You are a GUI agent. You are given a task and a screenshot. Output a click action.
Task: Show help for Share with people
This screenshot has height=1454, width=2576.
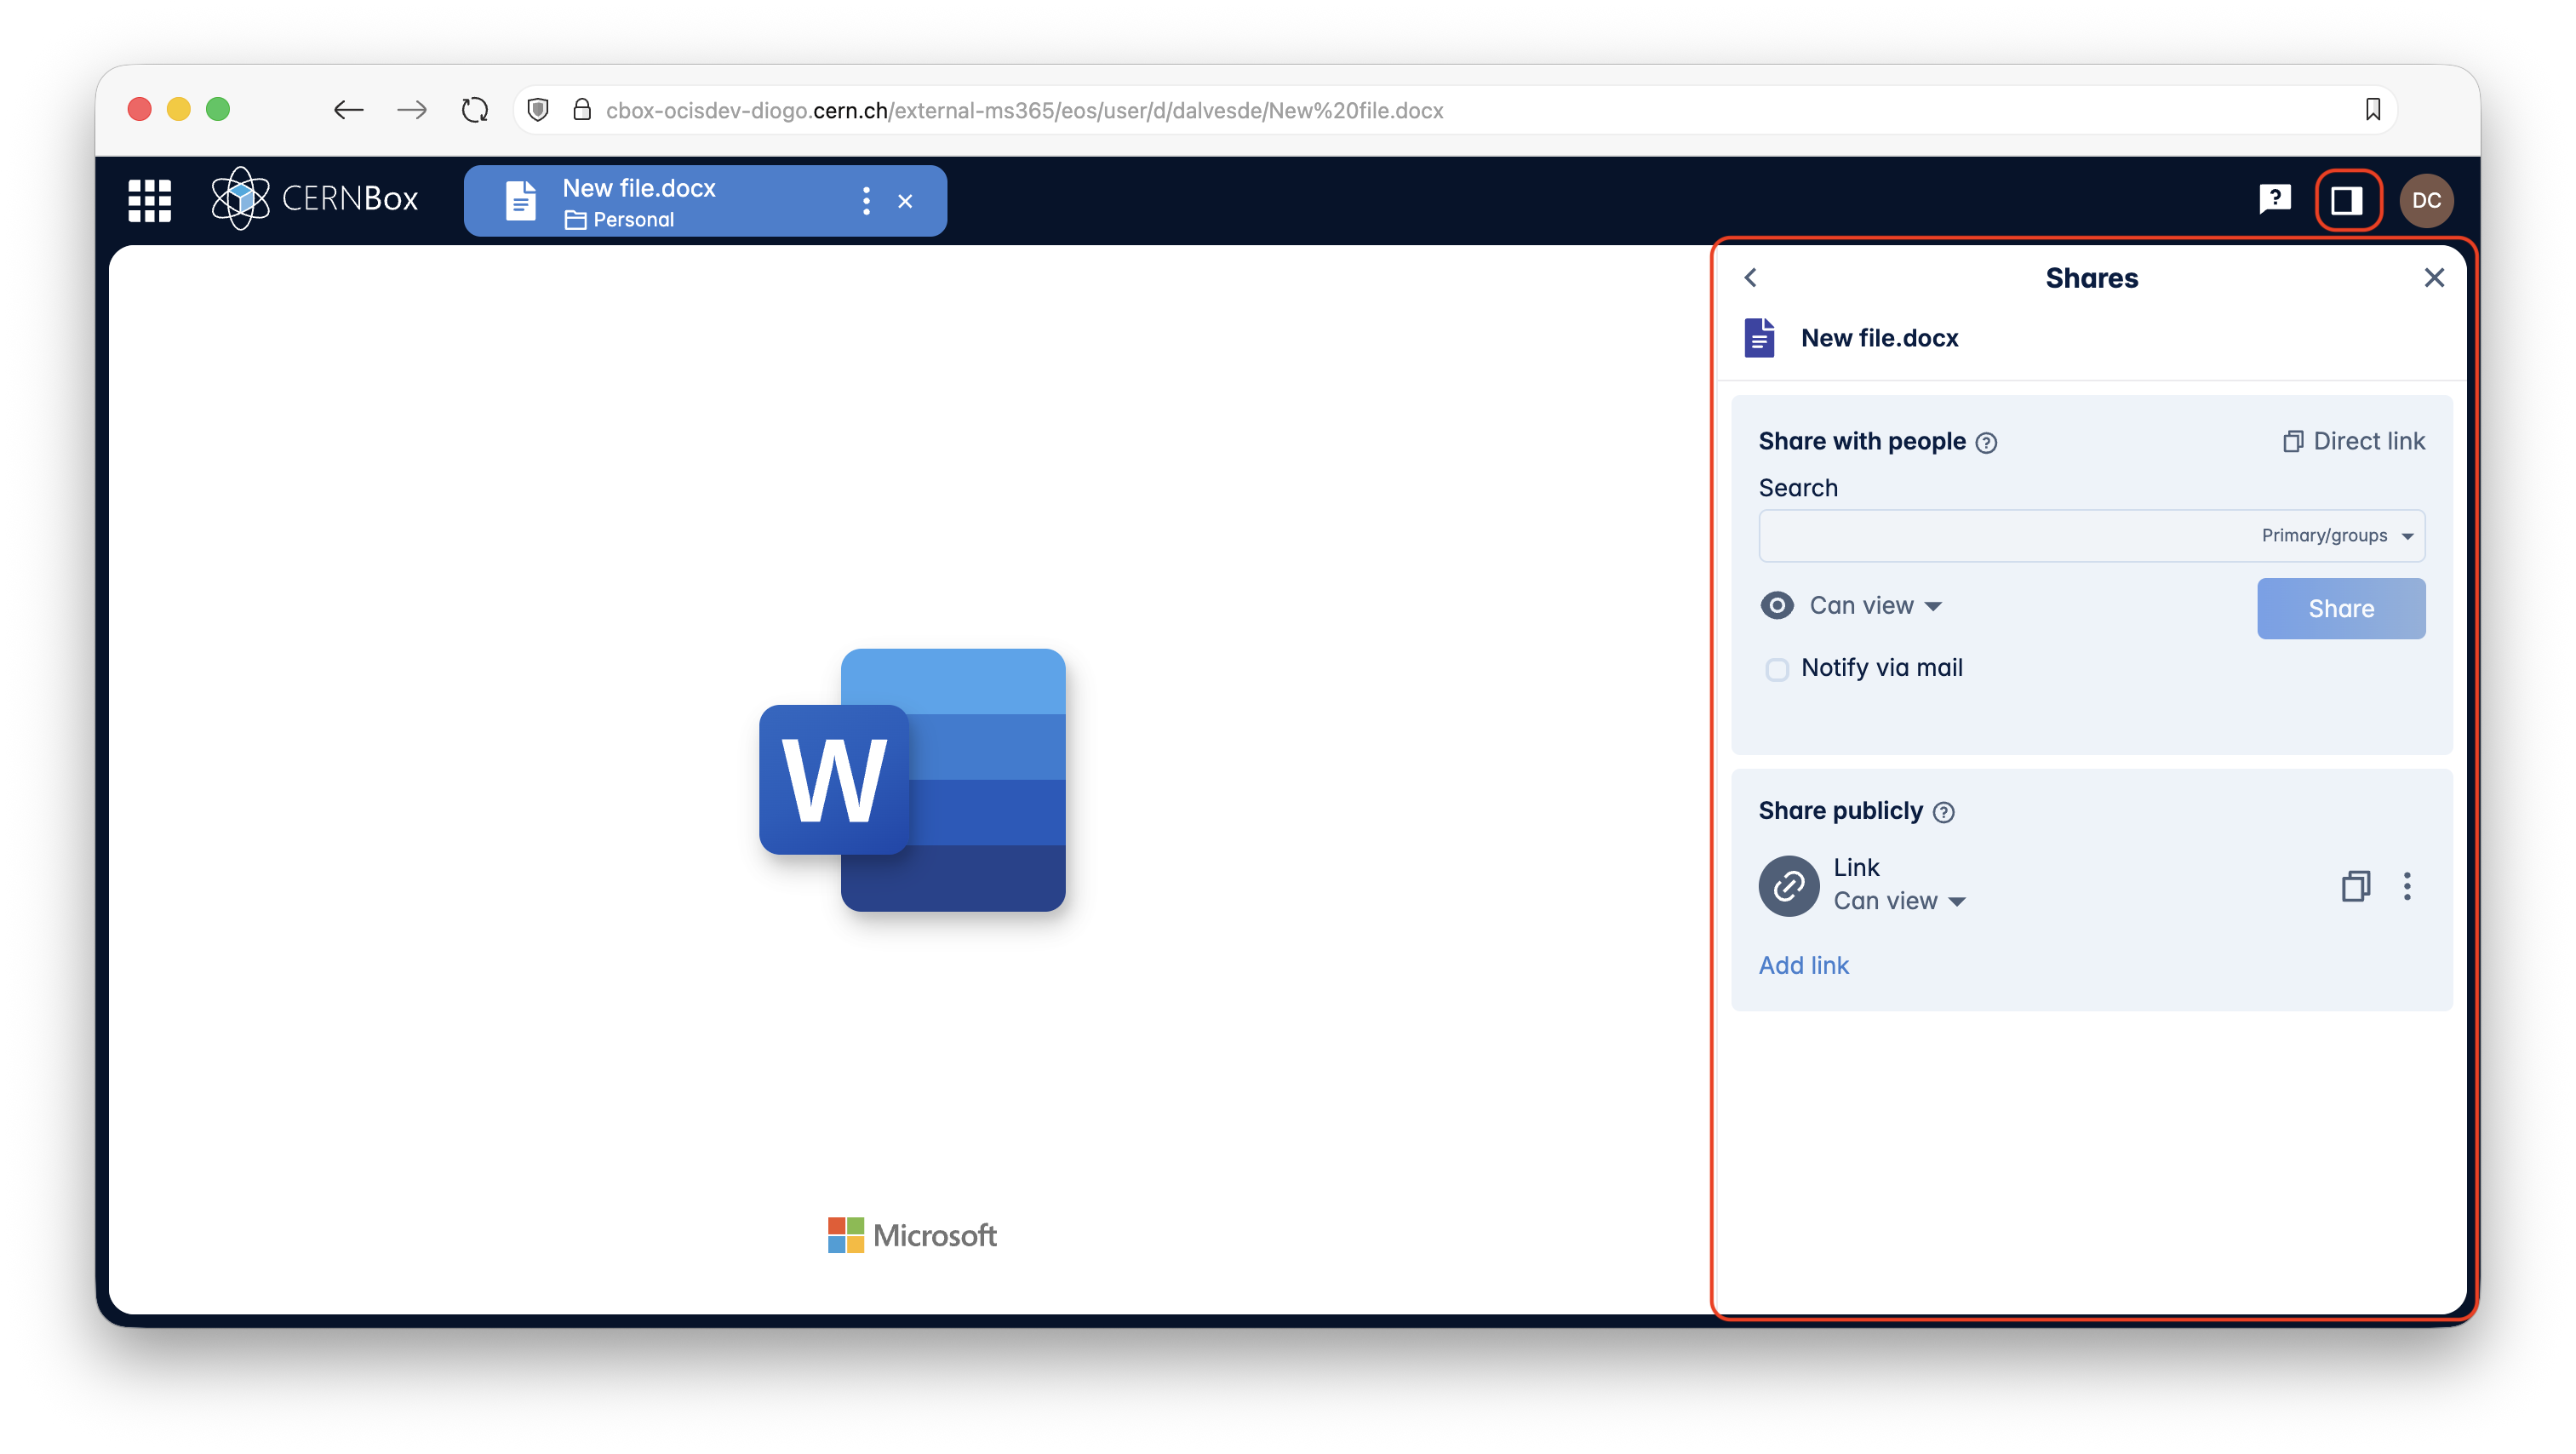pyautogui.click(x=1987, y=443)
